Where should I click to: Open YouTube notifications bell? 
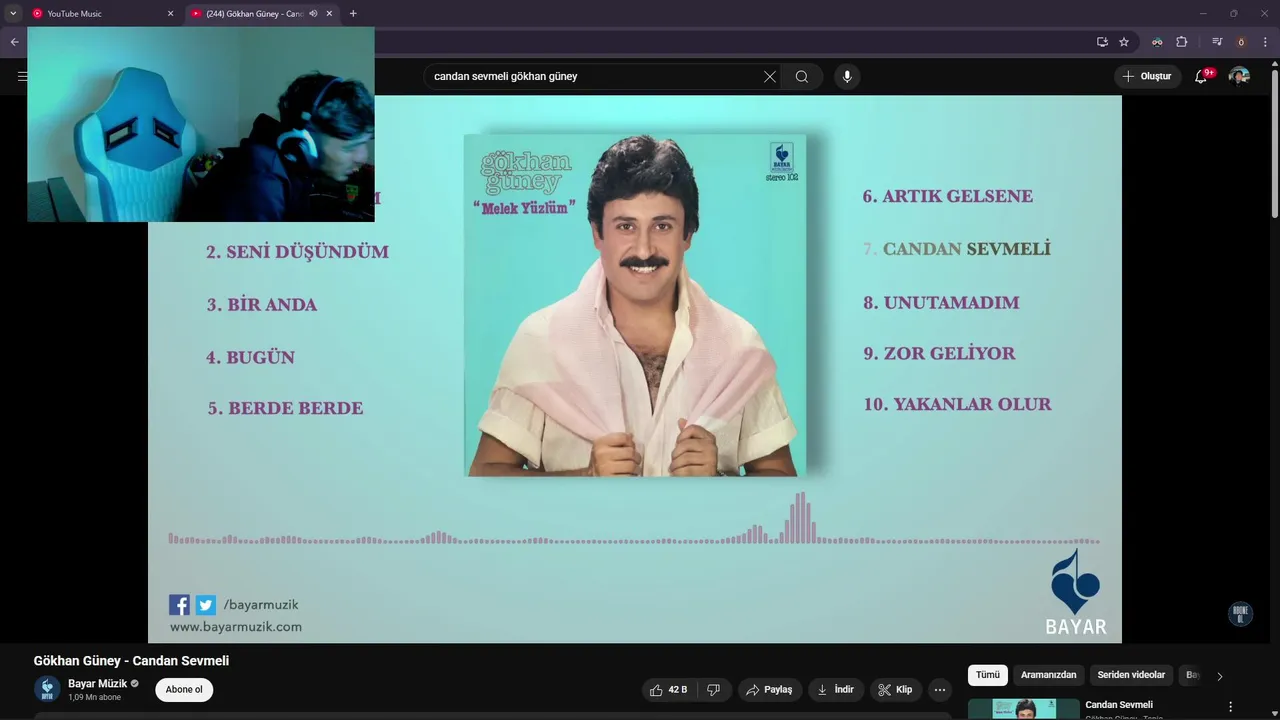1201,76
